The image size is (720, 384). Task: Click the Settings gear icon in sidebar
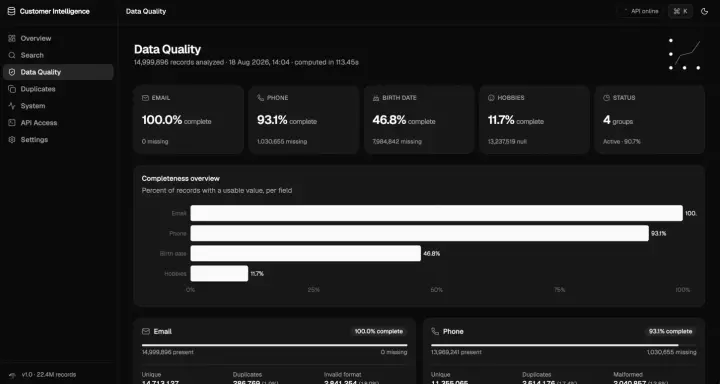tap(12, 140)
